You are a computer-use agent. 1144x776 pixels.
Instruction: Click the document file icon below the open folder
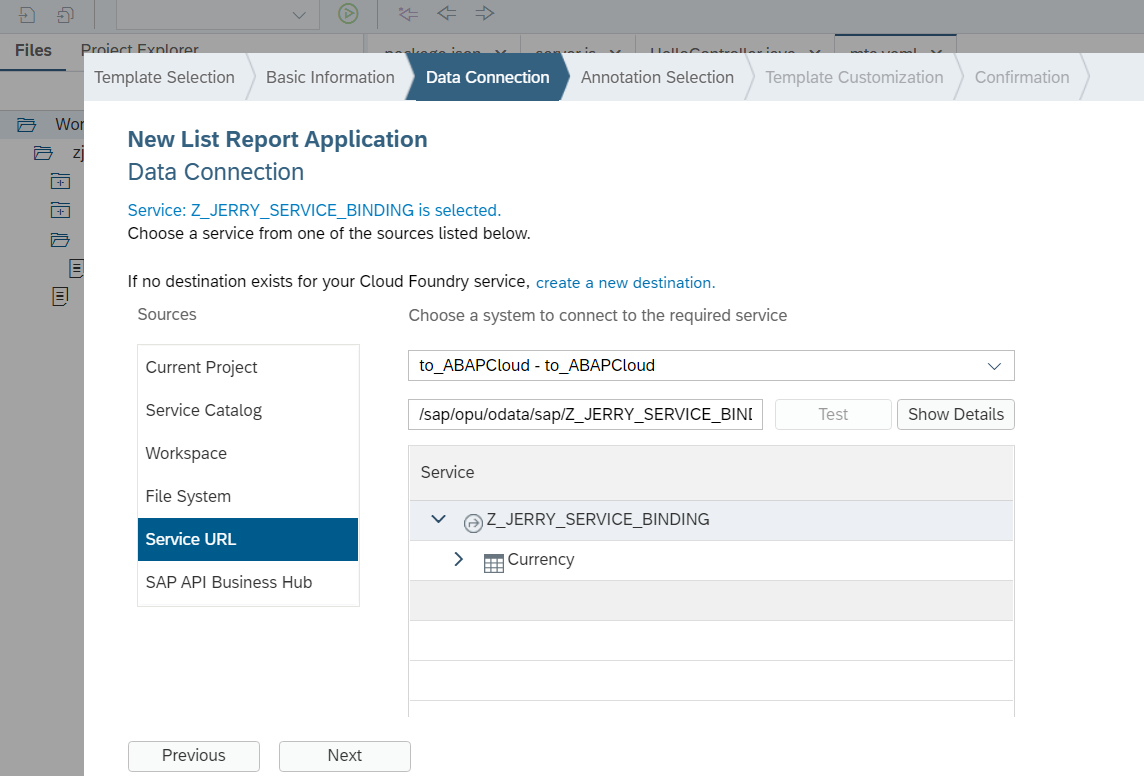(61, 297)
